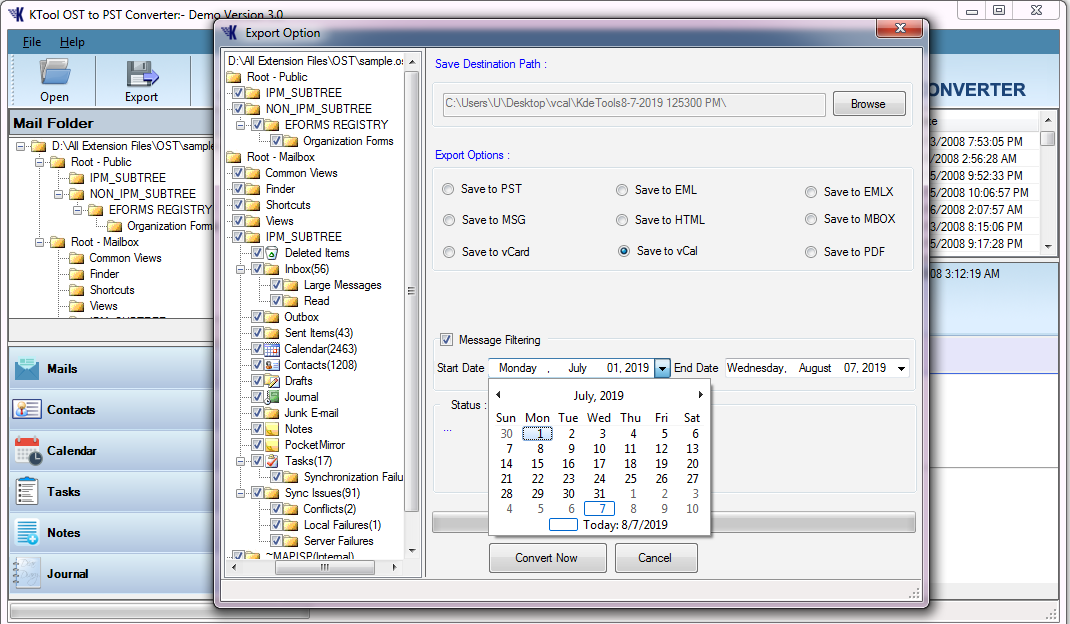Click the Open folder toolbar icon

click(x=55, y=72)
